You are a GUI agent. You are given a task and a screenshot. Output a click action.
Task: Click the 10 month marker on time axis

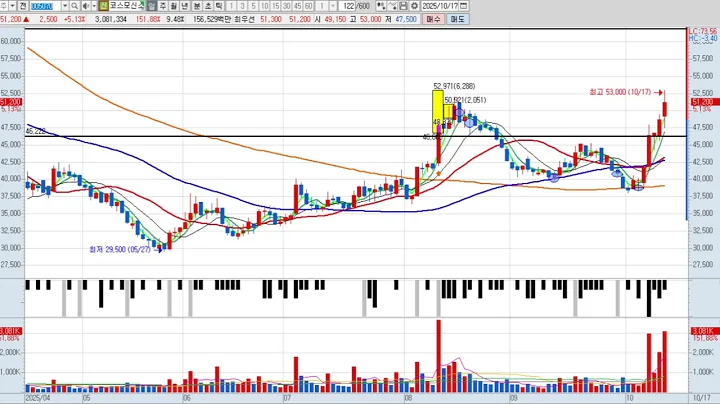coord(630,398)
